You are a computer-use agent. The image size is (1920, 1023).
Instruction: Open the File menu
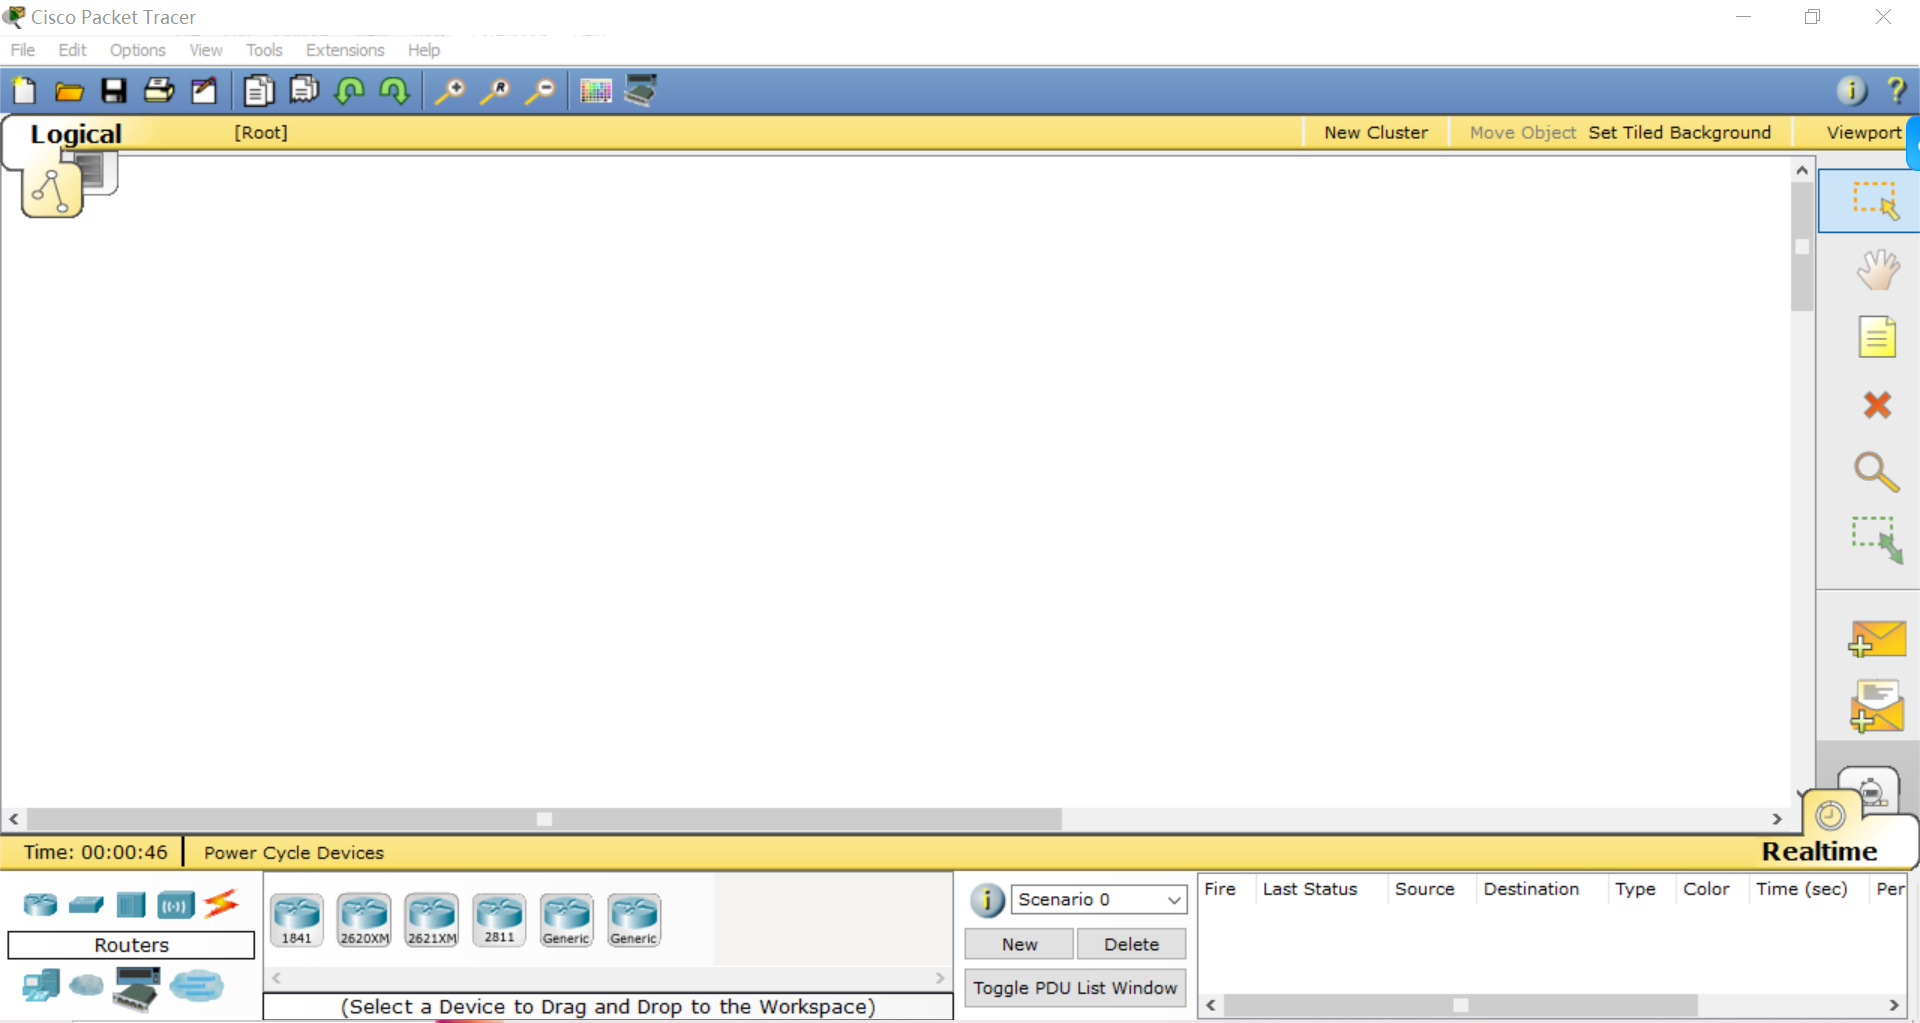[x=23, y=50]
